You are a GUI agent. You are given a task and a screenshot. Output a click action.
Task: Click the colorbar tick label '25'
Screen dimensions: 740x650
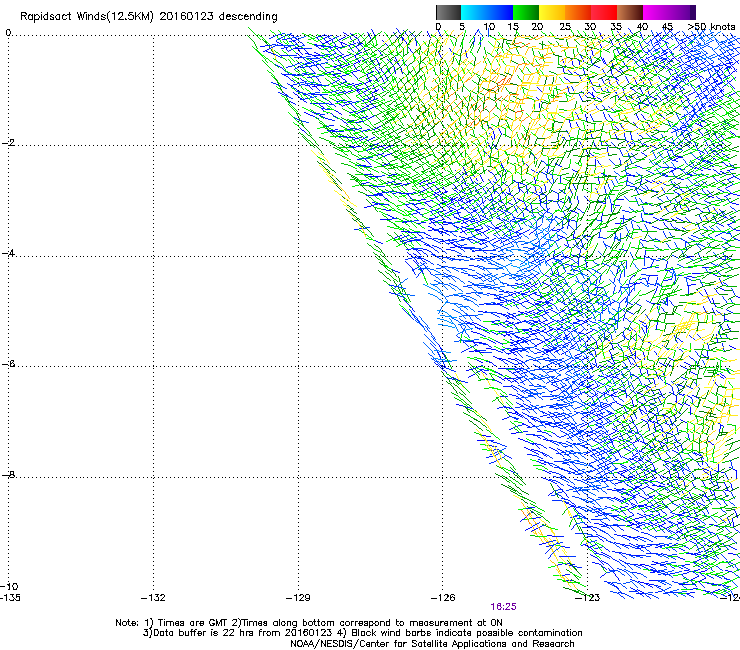(565, 27)
